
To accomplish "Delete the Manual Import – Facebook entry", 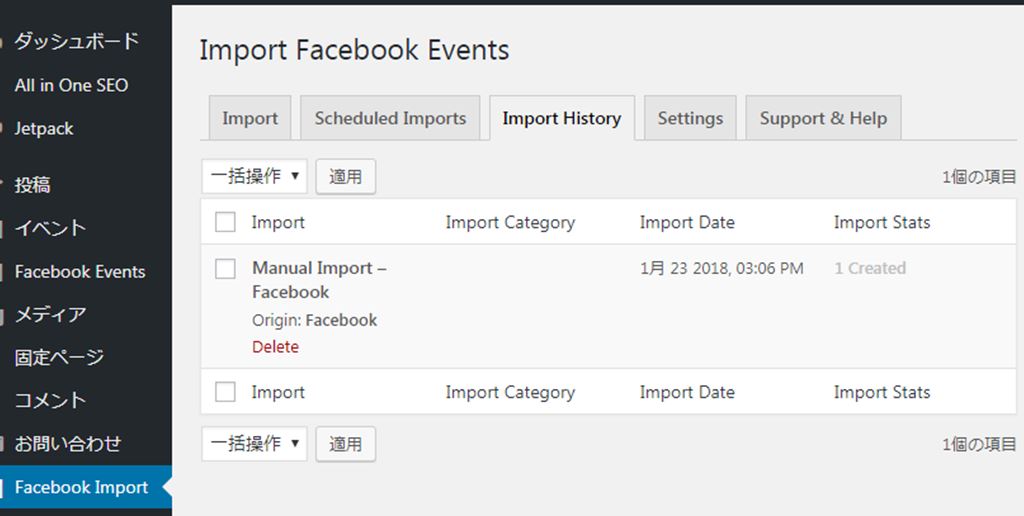I will click(x=275, y=347).
